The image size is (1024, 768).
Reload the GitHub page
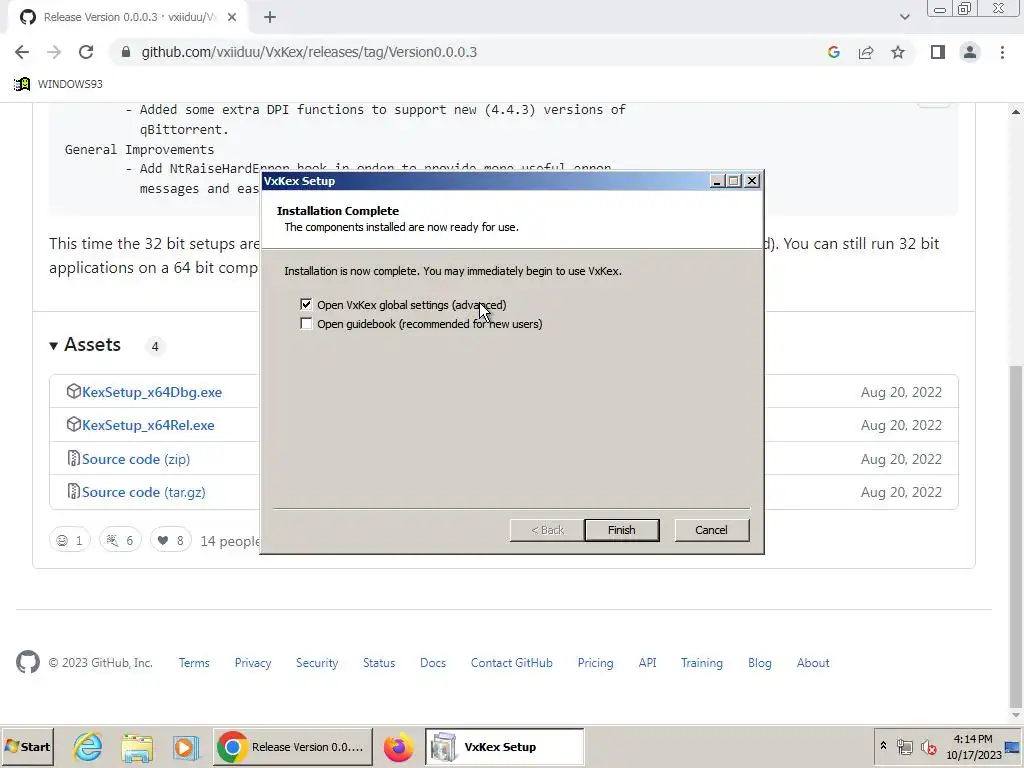(86, 52)
